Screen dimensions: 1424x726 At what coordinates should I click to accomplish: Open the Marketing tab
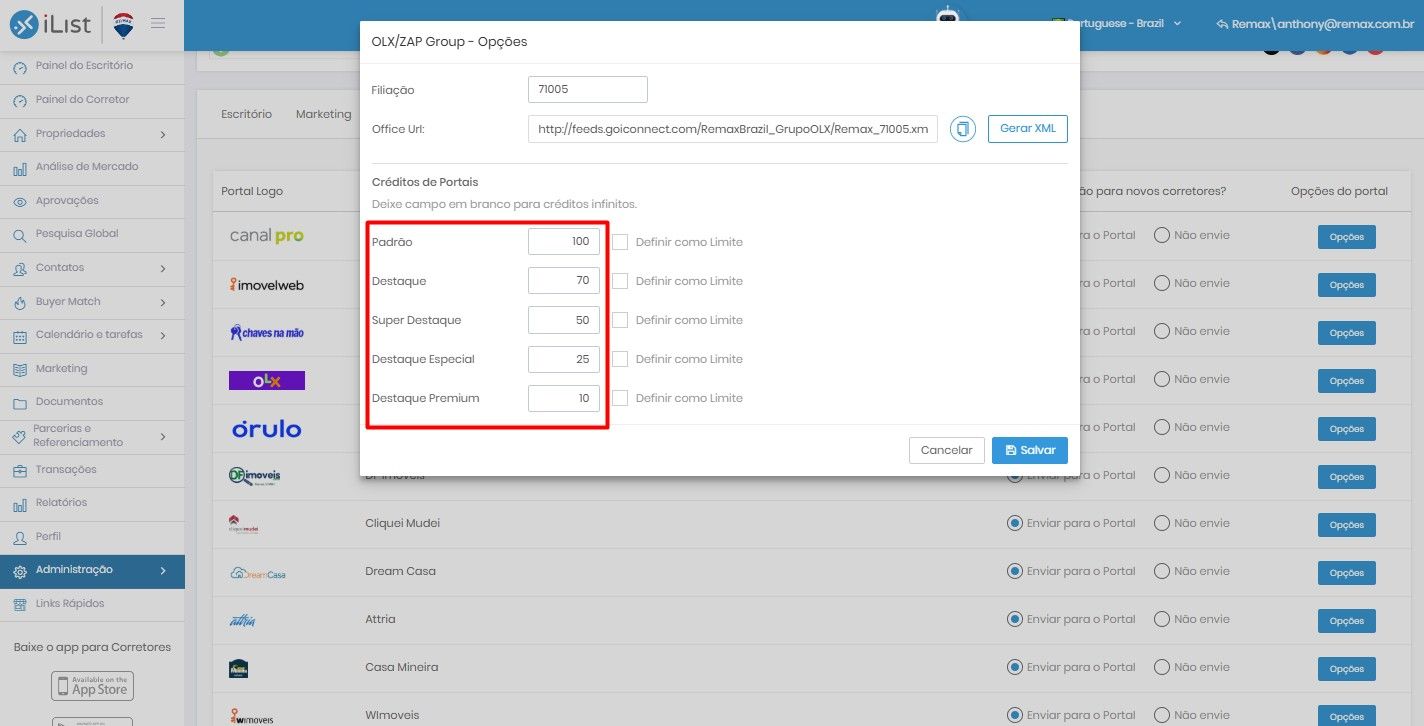click(x=323, y=114)
